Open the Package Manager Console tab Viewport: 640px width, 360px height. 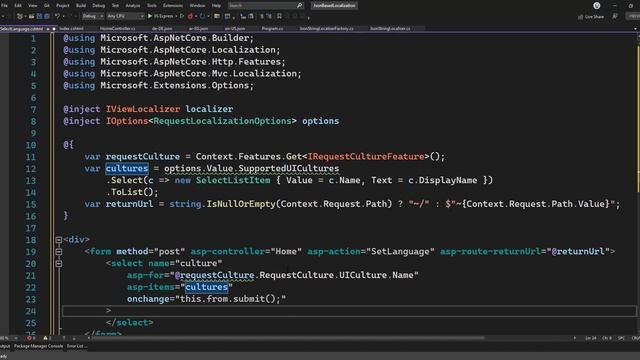point(38,346)
